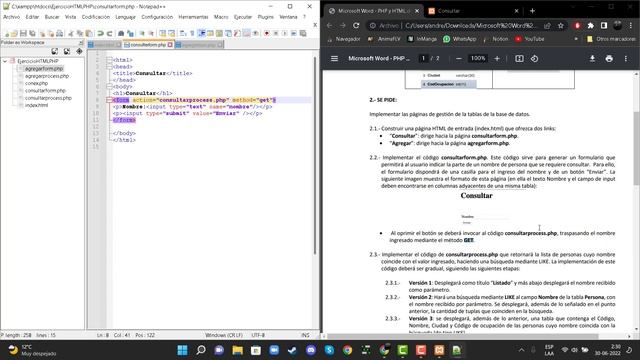The image size is (640, 360).
Task: Zoom in the PDF with plus button
Action: tap(497, 58)
